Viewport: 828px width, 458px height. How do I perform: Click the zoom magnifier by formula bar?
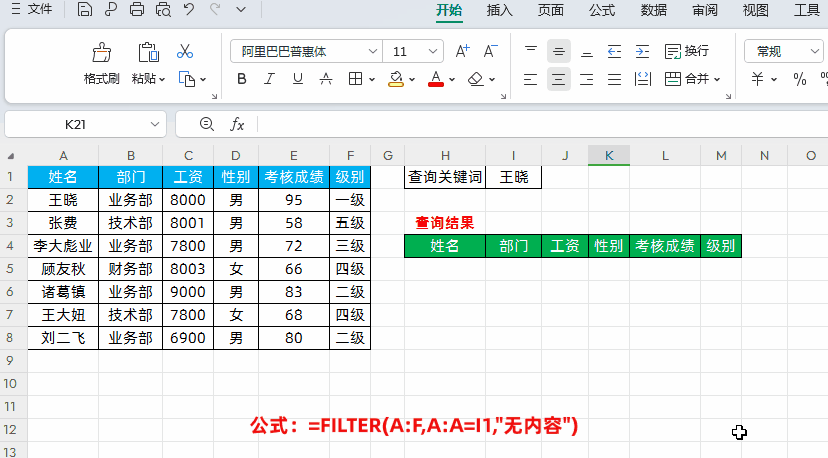click(x=207, y=124)
